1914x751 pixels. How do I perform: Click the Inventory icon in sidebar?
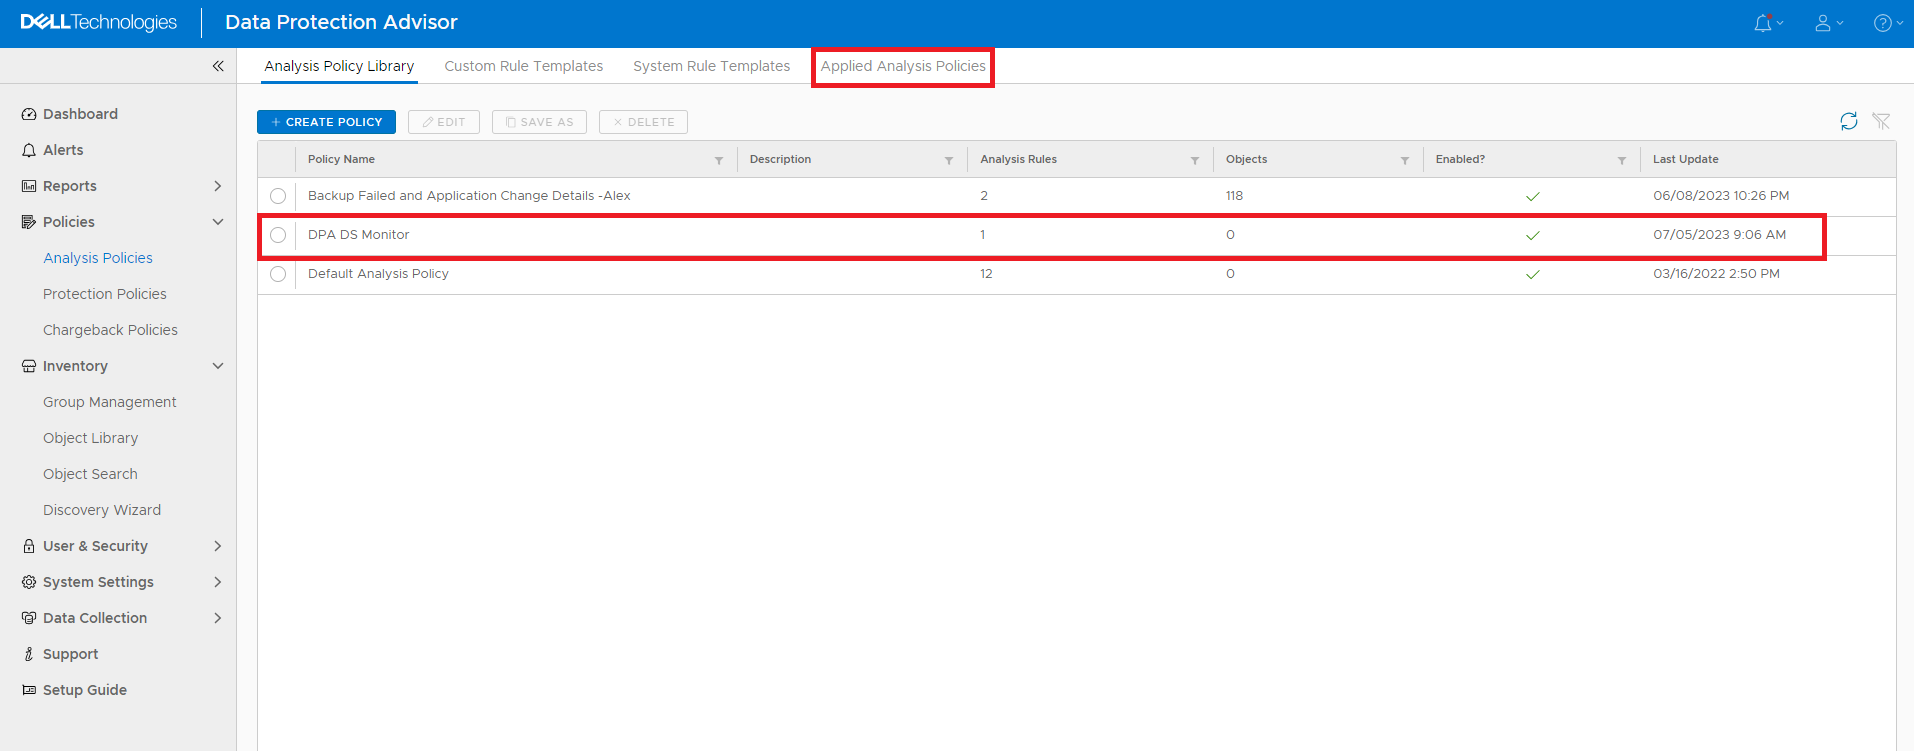coord(29,366)
